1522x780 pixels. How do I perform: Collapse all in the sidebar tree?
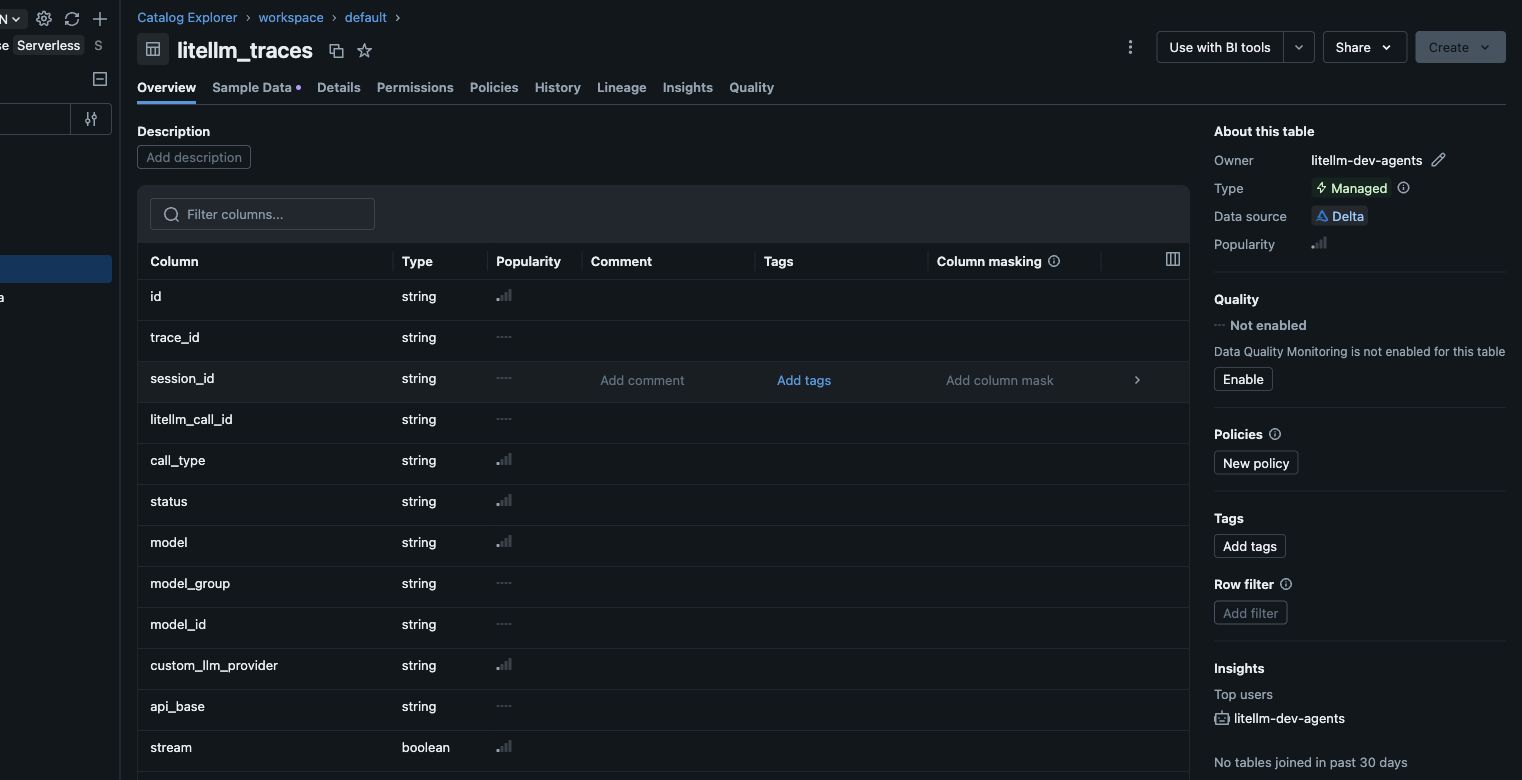(x=100, y=79)
